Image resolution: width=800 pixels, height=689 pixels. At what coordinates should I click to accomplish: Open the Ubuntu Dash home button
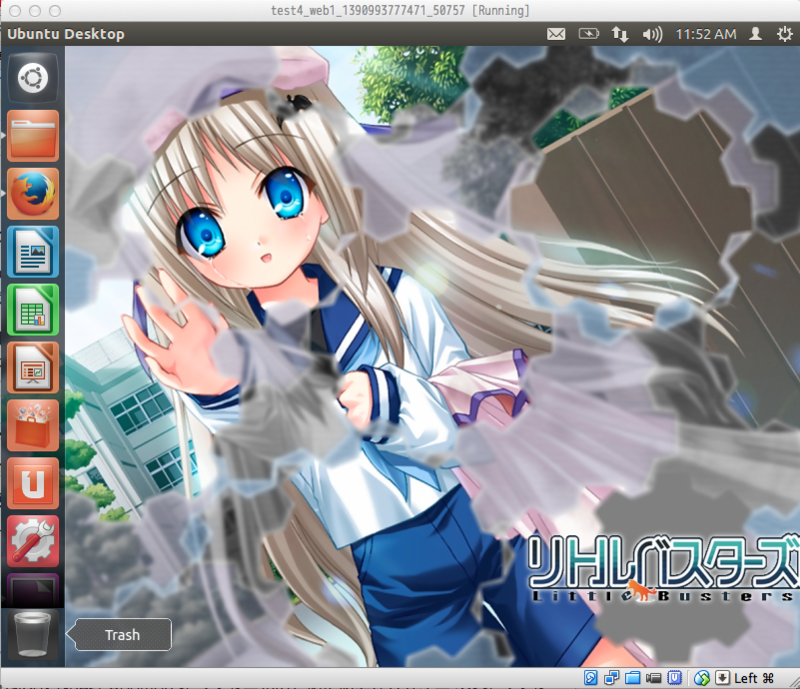point(33,78)
